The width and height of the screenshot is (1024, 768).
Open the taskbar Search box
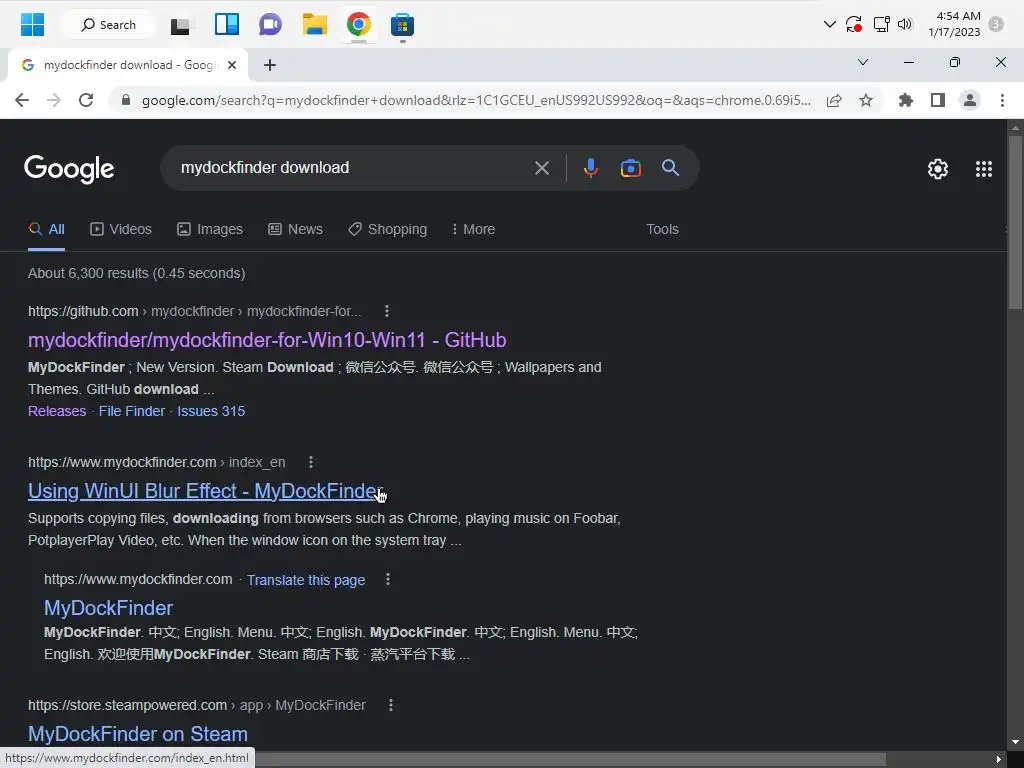[108, 25]
